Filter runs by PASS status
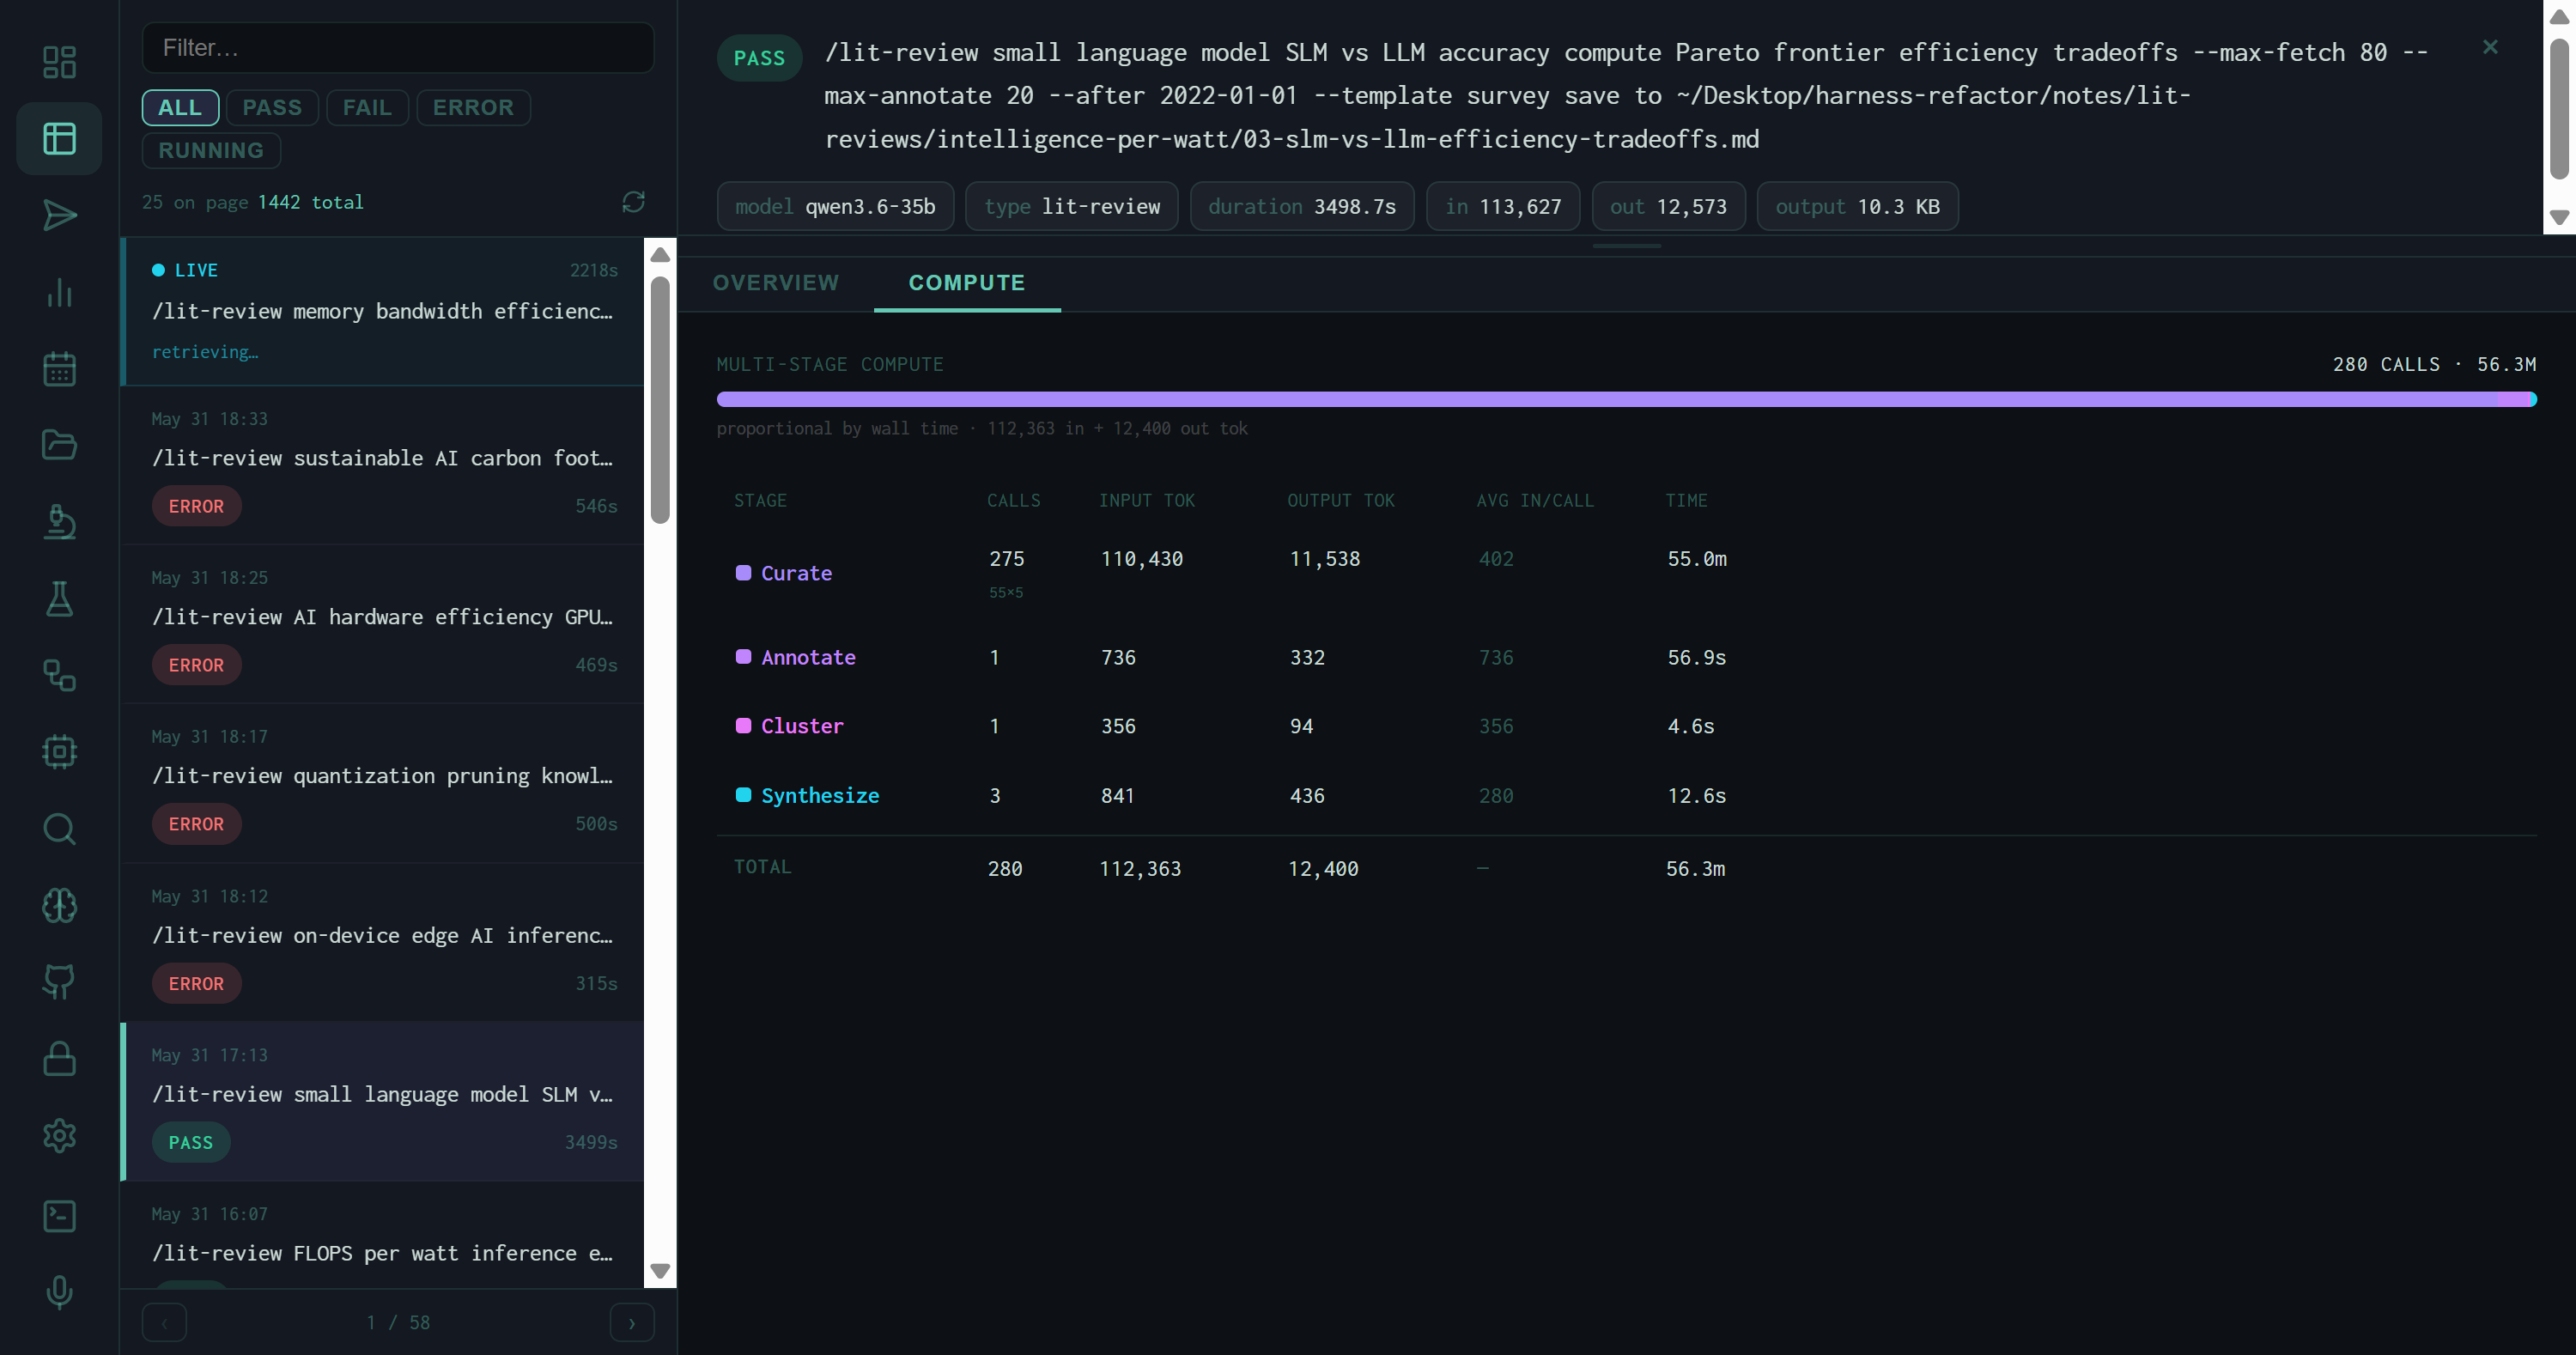 pyautogui.click(x=272, y=107)
